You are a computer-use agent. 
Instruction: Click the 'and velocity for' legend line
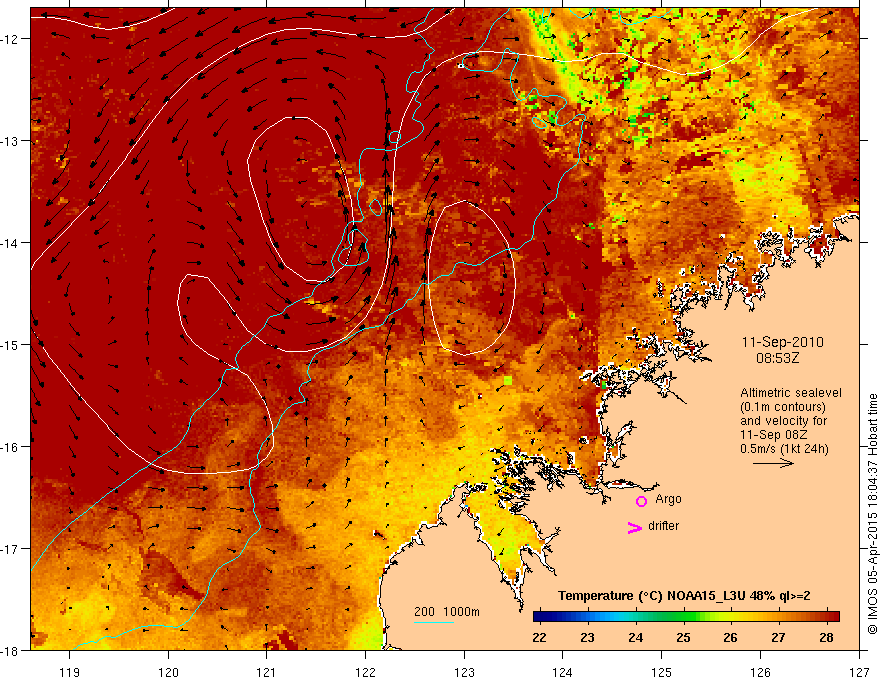pos(783,421)
